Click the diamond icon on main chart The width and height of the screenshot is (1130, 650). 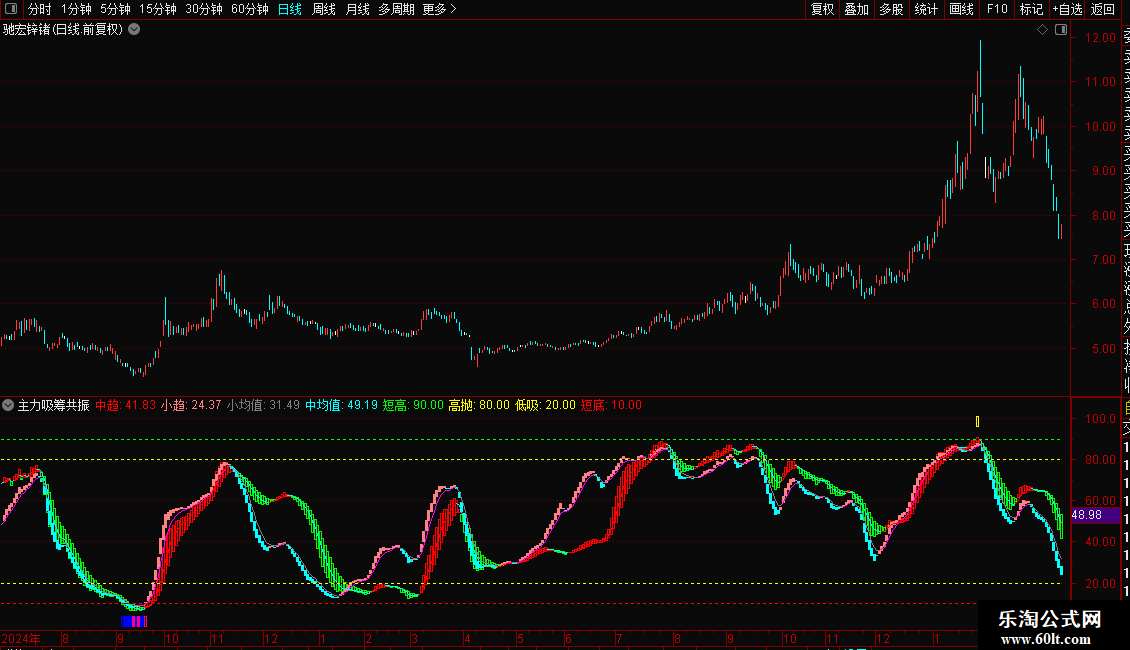(x=1042, y=30)
